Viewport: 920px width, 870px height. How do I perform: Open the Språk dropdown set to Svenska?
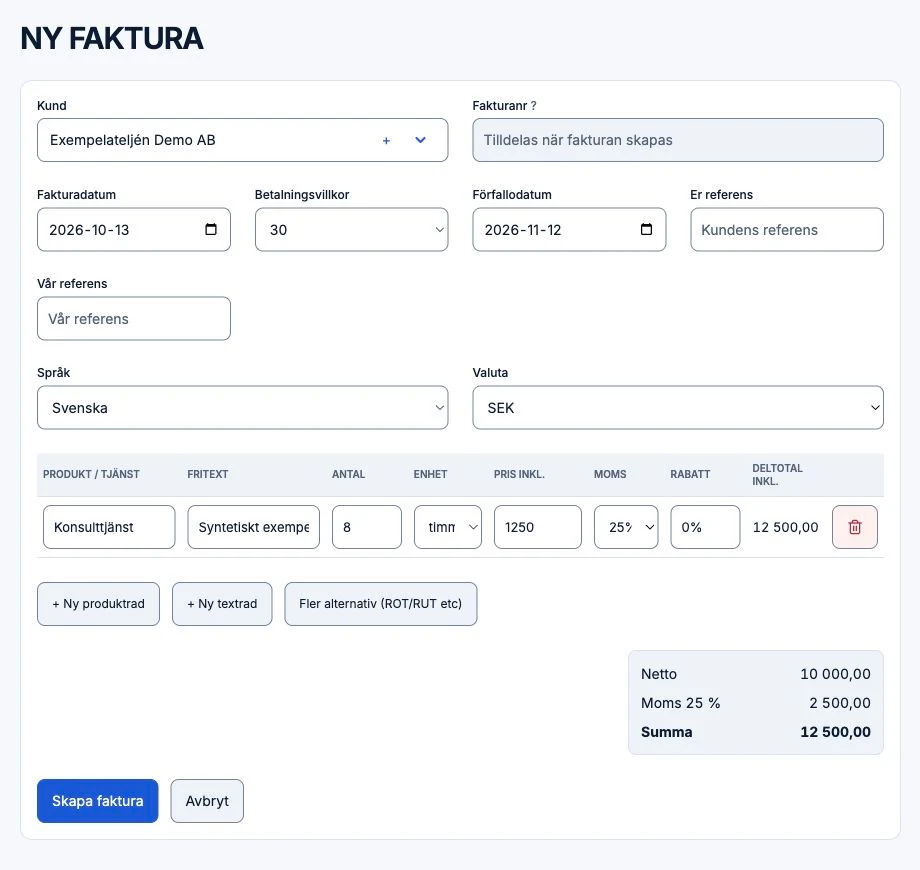tap(242, 407)
